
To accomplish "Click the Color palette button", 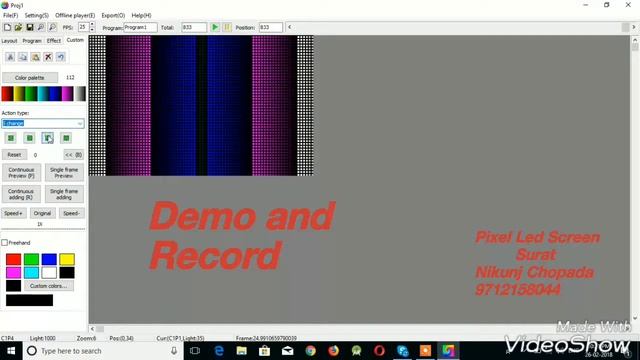I will pos(29,78).
